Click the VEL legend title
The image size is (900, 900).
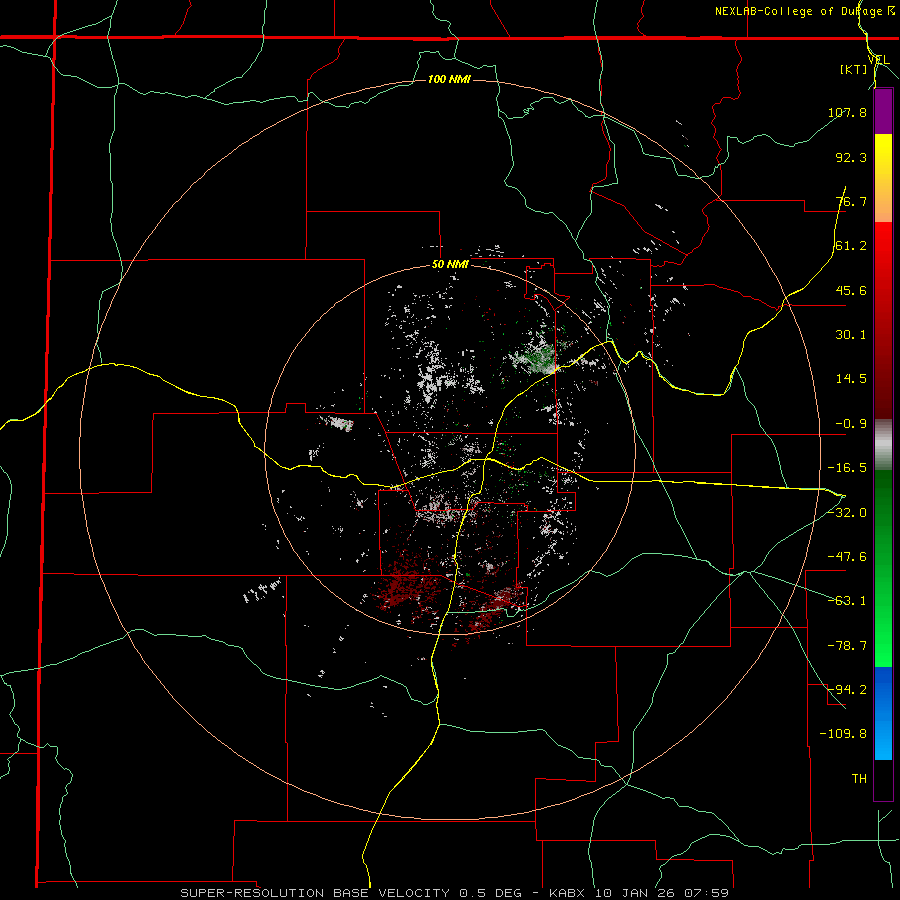coord(878,60)
